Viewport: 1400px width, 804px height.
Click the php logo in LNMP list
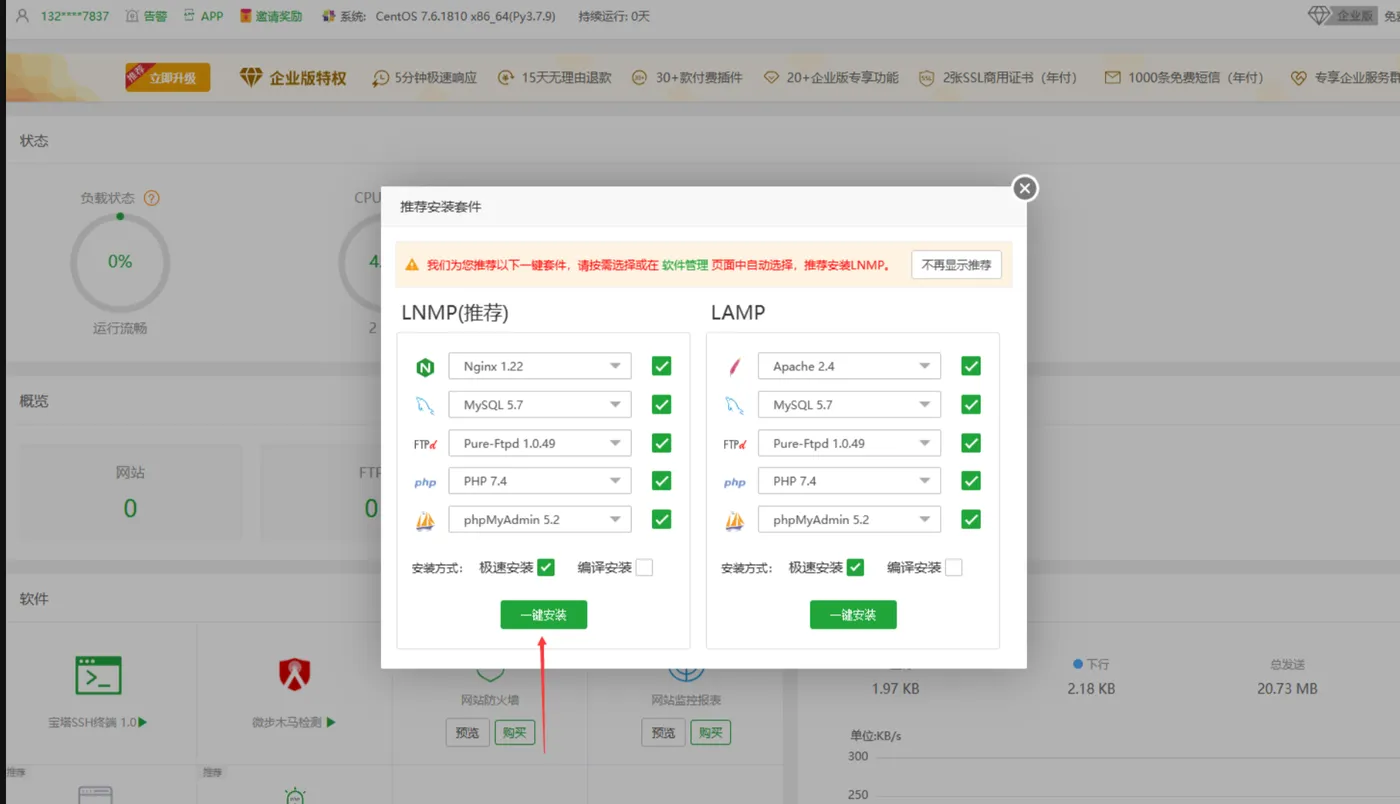425,482
